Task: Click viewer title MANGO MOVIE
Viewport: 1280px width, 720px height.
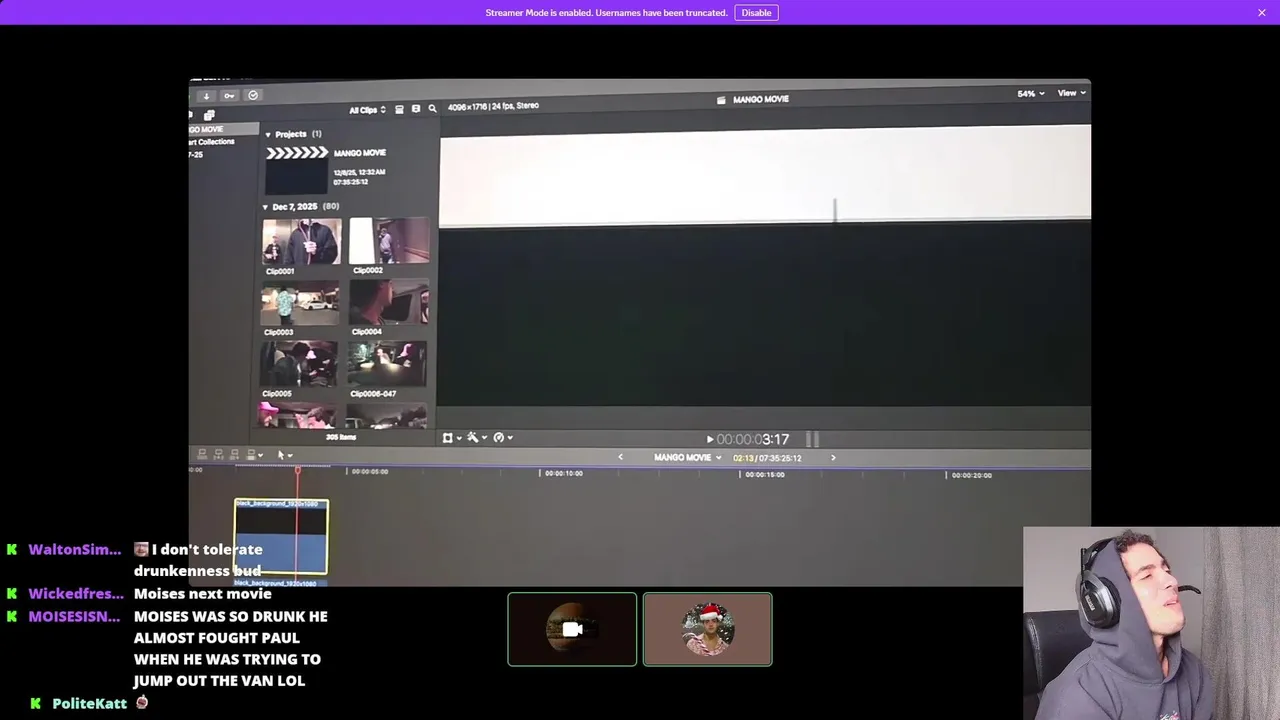Action: pyautogui.click(x=761, y=99)
